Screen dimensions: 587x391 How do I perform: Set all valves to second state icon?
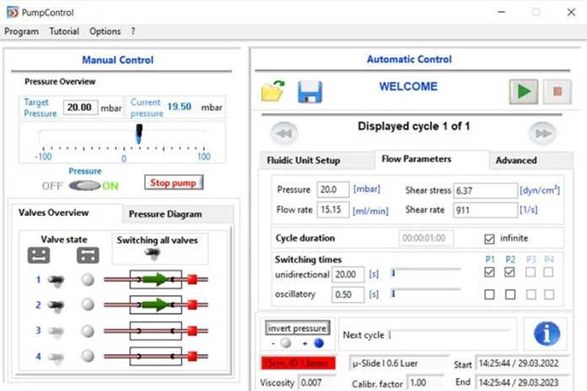(88, 255)
